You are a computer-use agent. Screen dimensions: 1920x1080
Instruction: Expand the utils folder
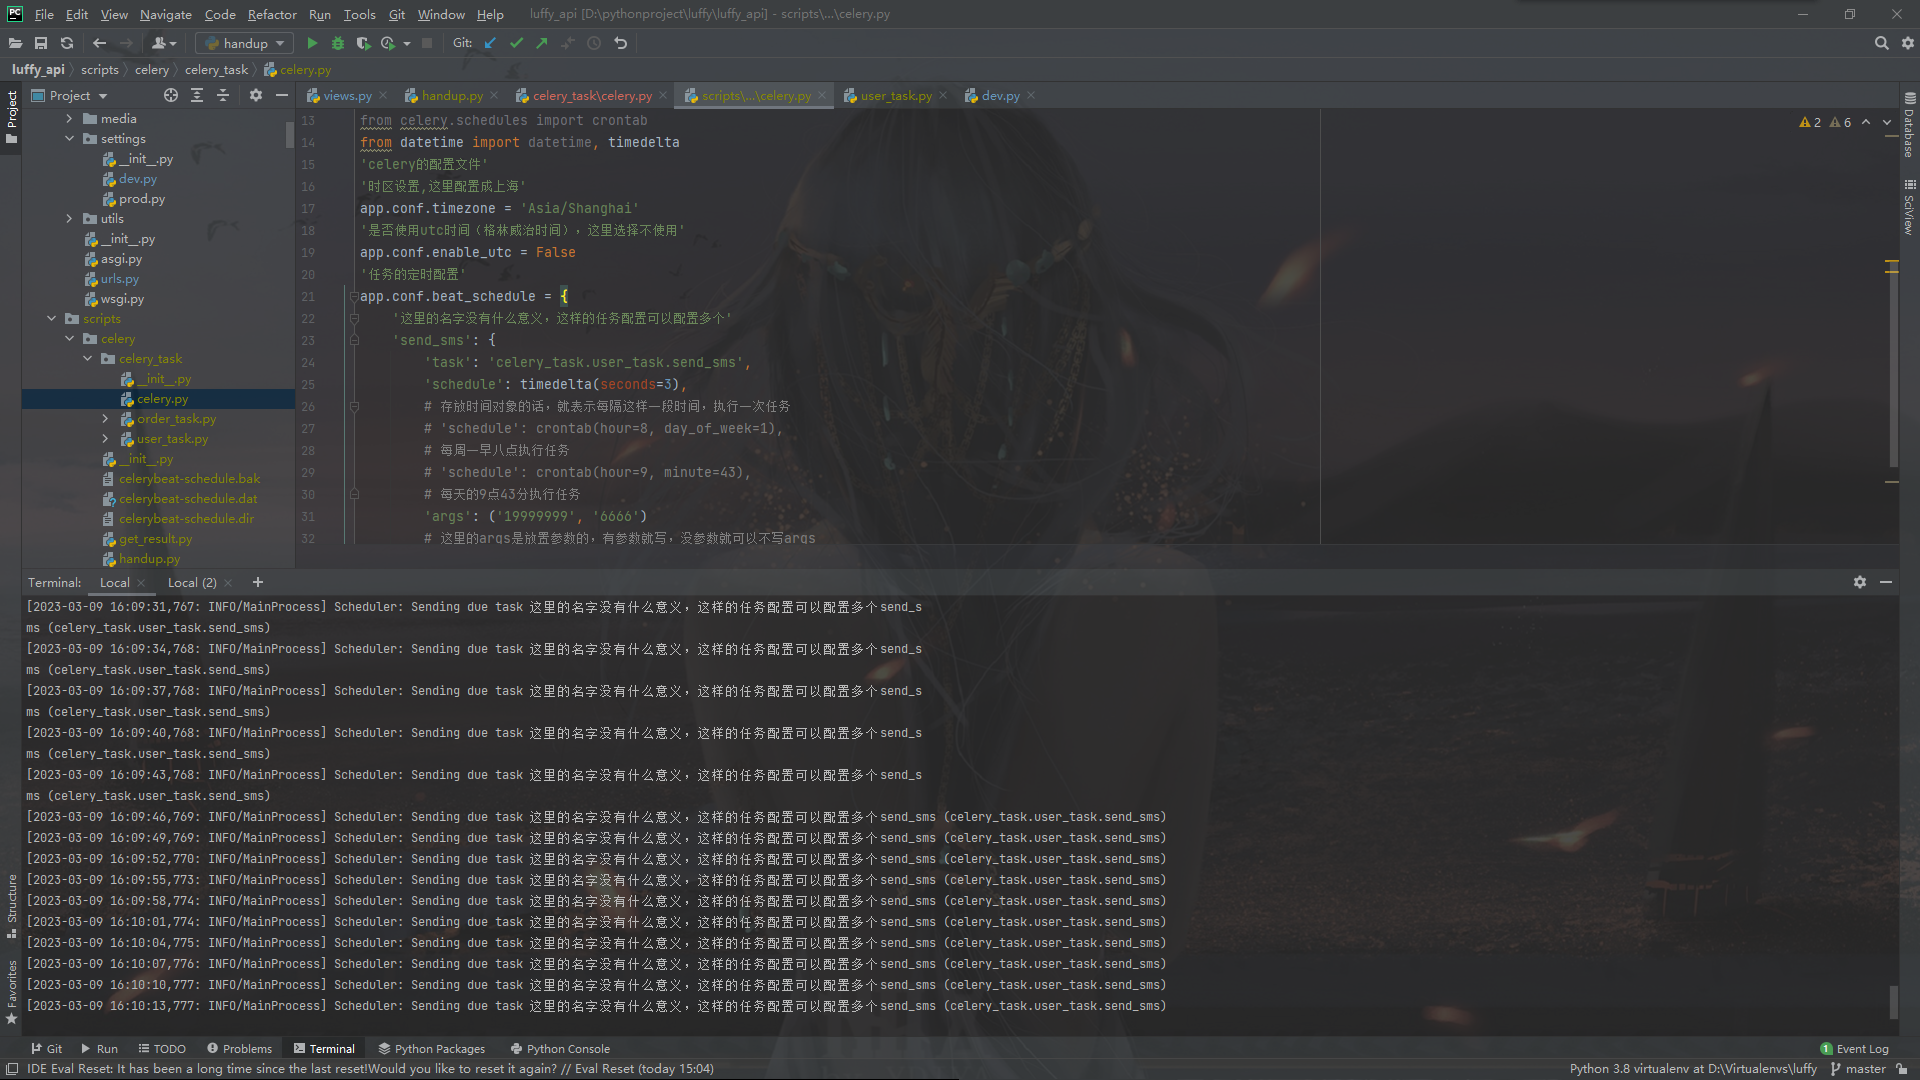point(69,218)
